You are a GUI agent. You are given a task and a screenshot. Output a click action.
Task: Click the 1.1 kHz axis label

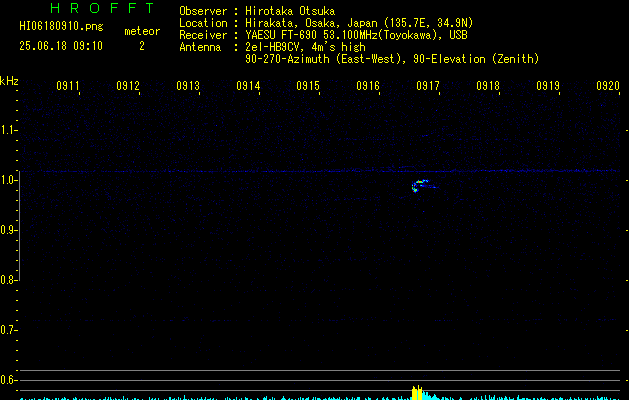8,130
